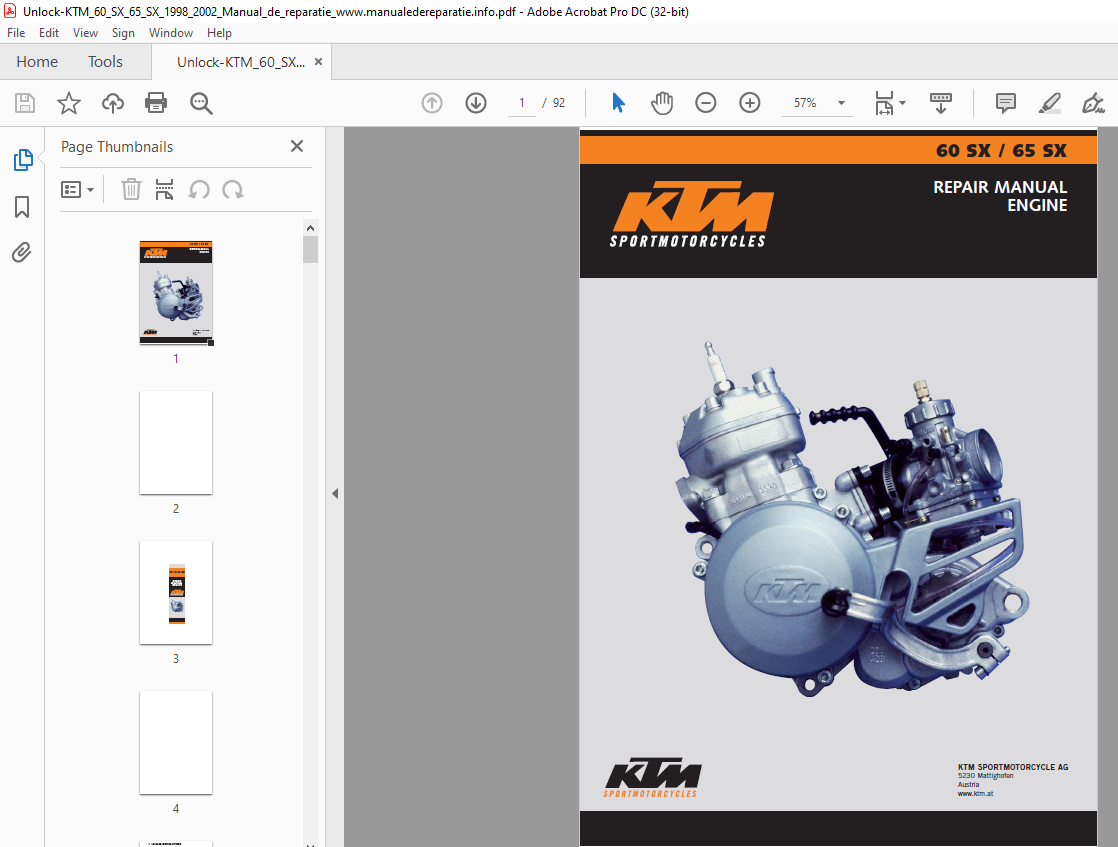Switch to the Home tab
This screenshot has width=1118, height=847.
[x=37, y=62]
